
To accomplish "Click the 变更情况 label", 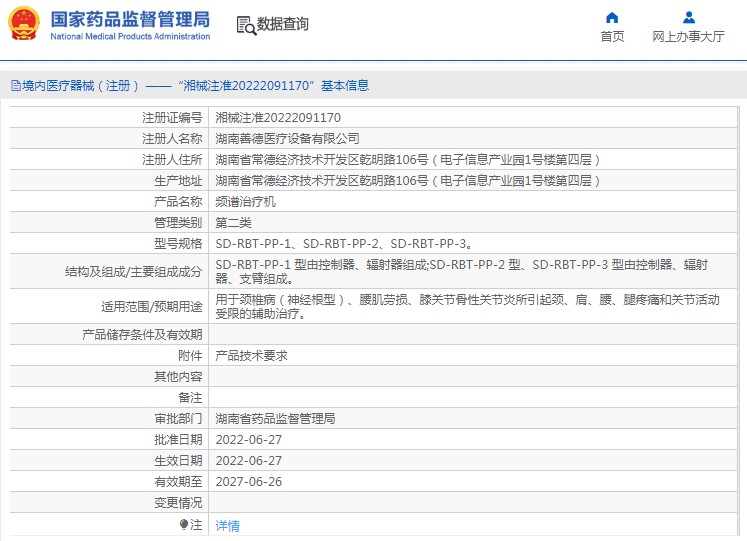I will tap(178, 502).
